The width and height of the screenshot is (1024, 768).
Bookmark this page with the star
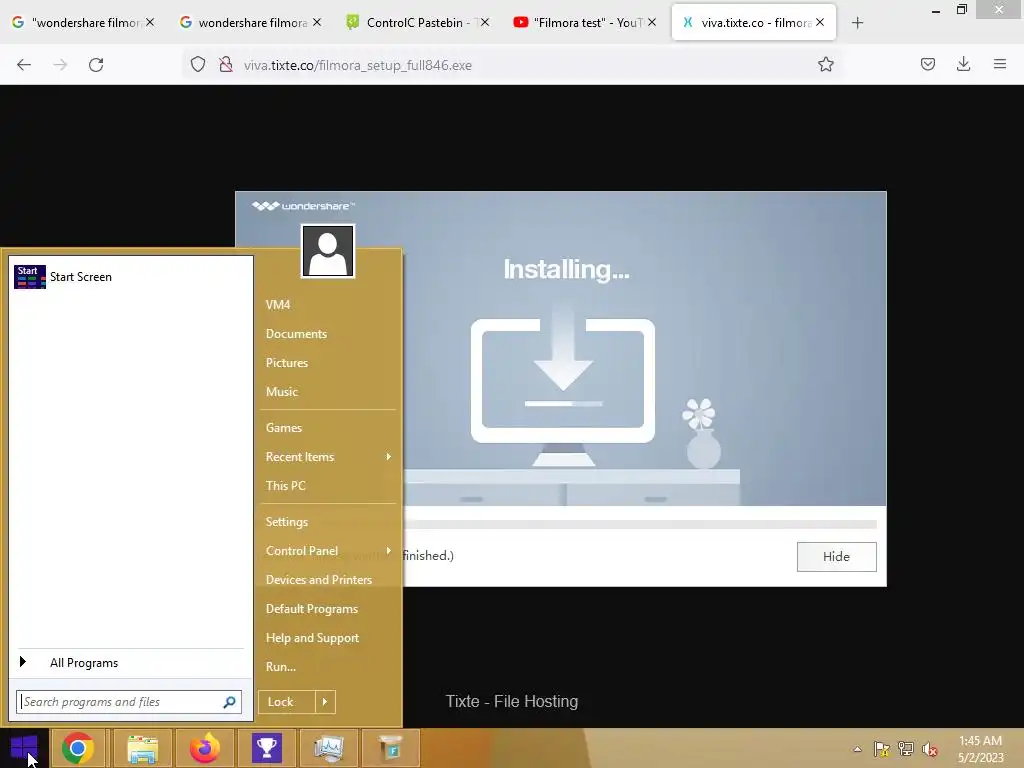pos(825,65)
